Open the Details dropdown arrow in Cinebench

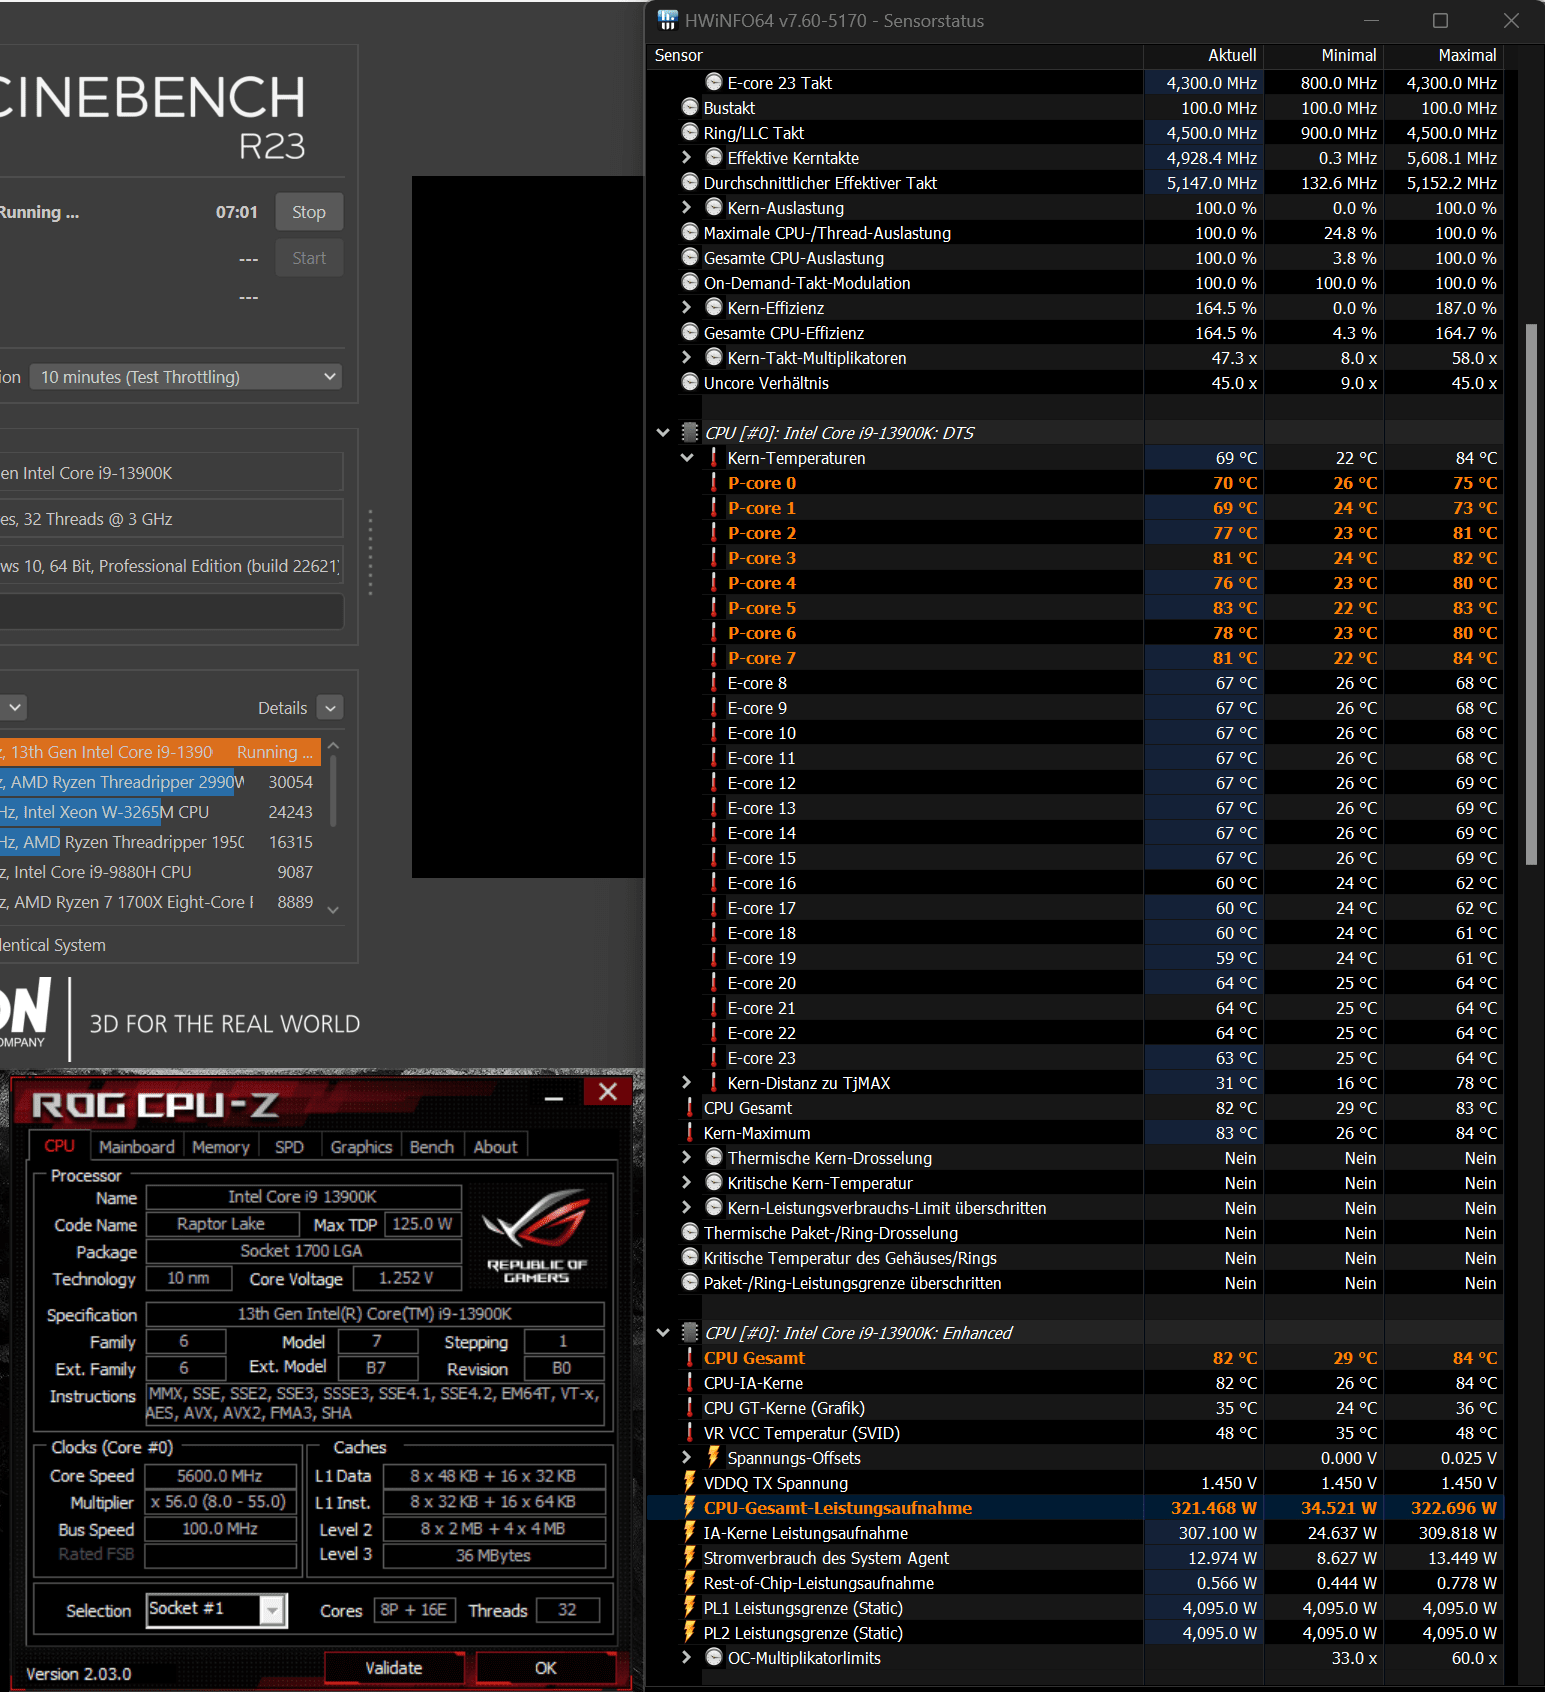tap(330, 708)
